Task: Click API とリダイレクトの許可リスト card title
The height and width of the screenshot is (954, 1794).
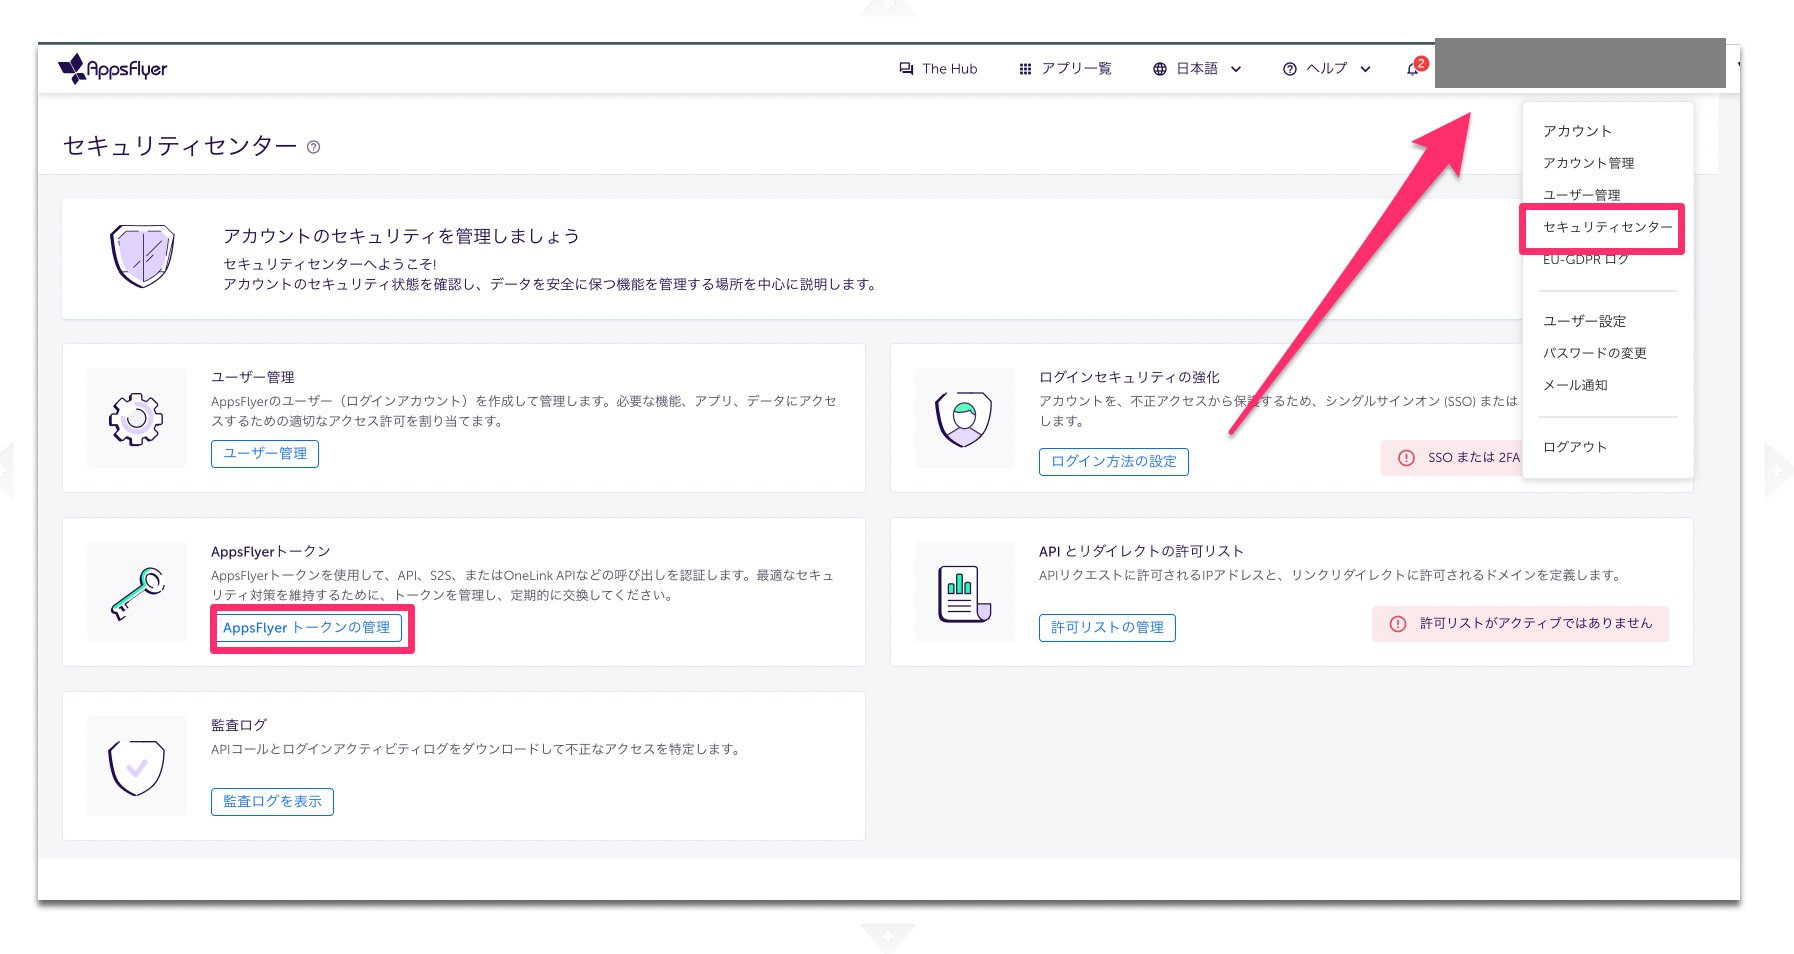Action: click(1141, 552)
